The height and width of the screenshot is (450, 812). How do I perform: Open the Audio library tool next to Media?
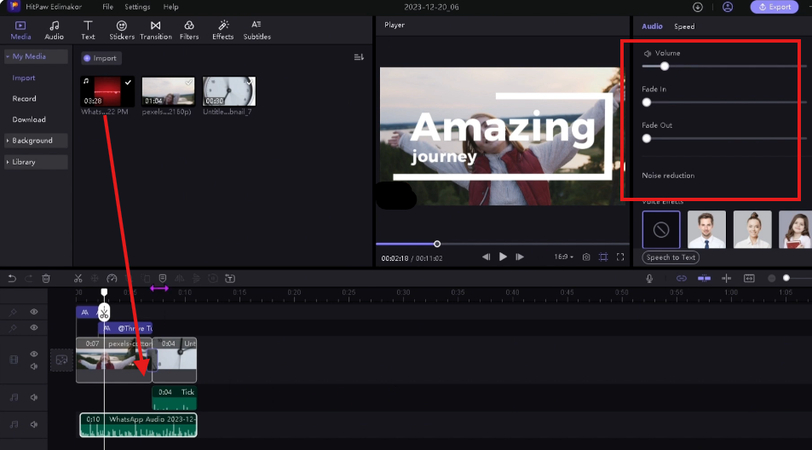point(54,30)
